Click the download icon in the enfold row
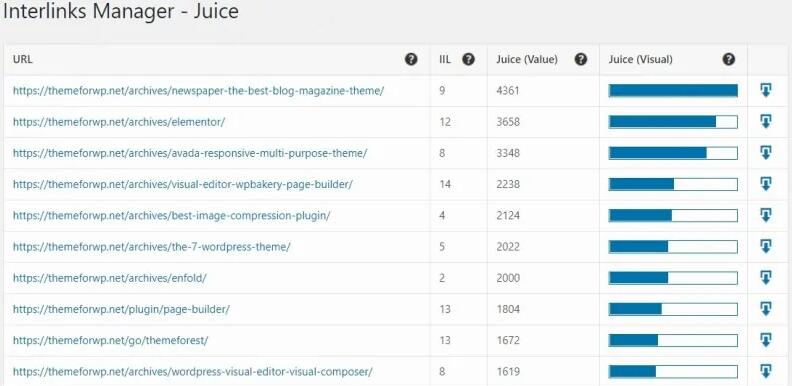The height and width of the screenshot is (386, 792). [x=766, y=278]
